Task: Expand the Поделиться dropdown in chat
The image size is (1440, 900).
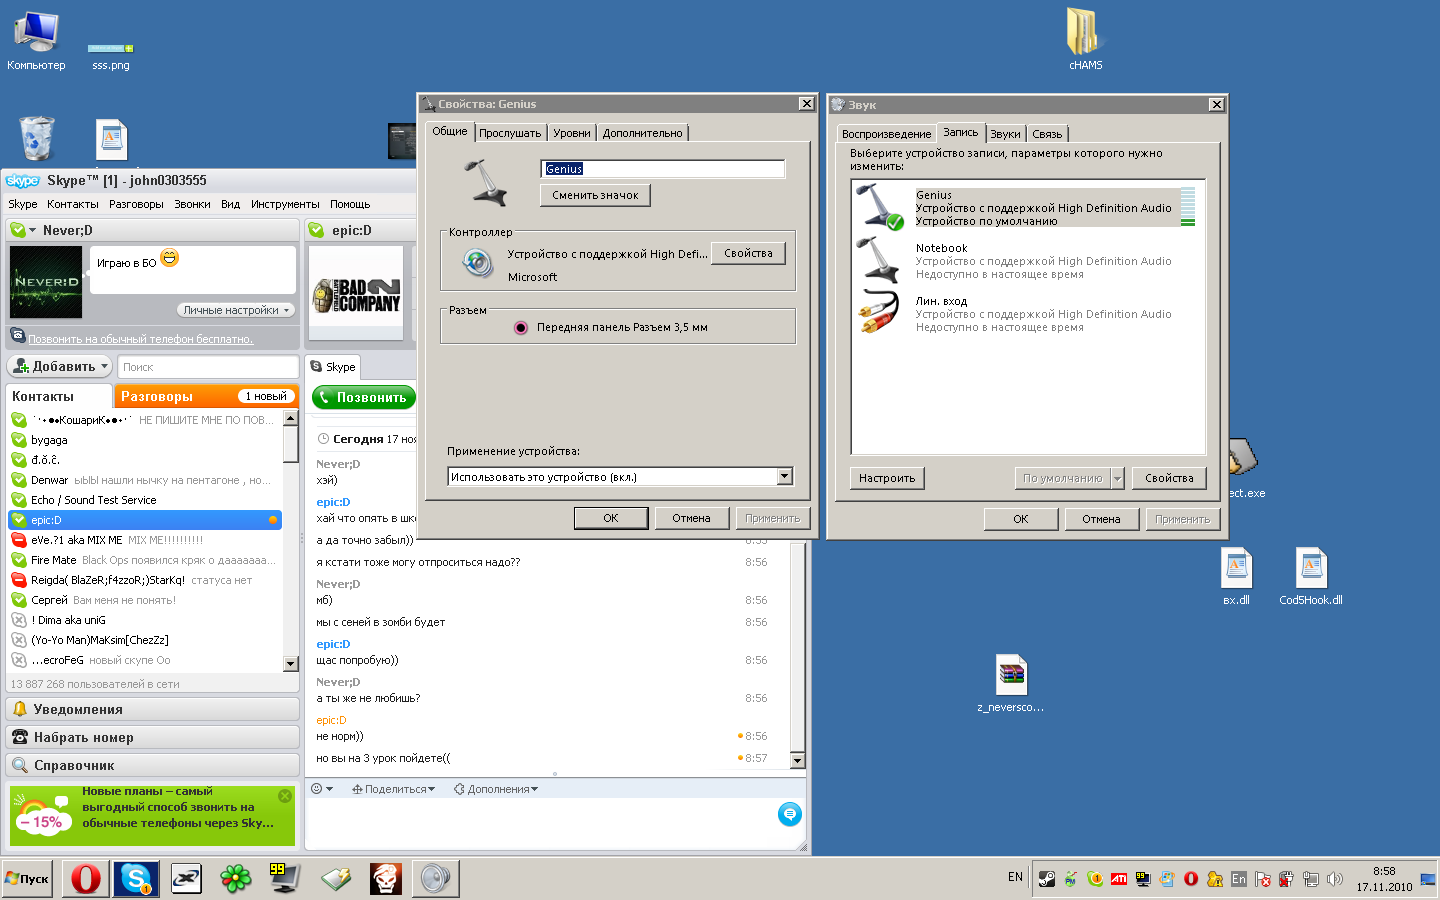Action: tap(393, 789)
